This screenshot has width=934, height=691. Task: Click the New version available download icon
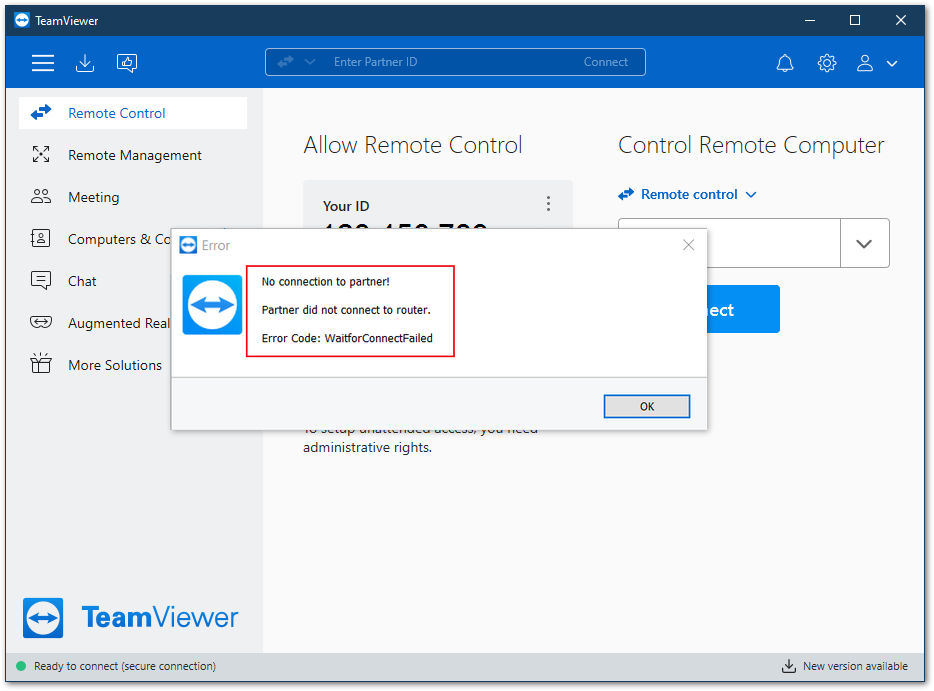789,666
